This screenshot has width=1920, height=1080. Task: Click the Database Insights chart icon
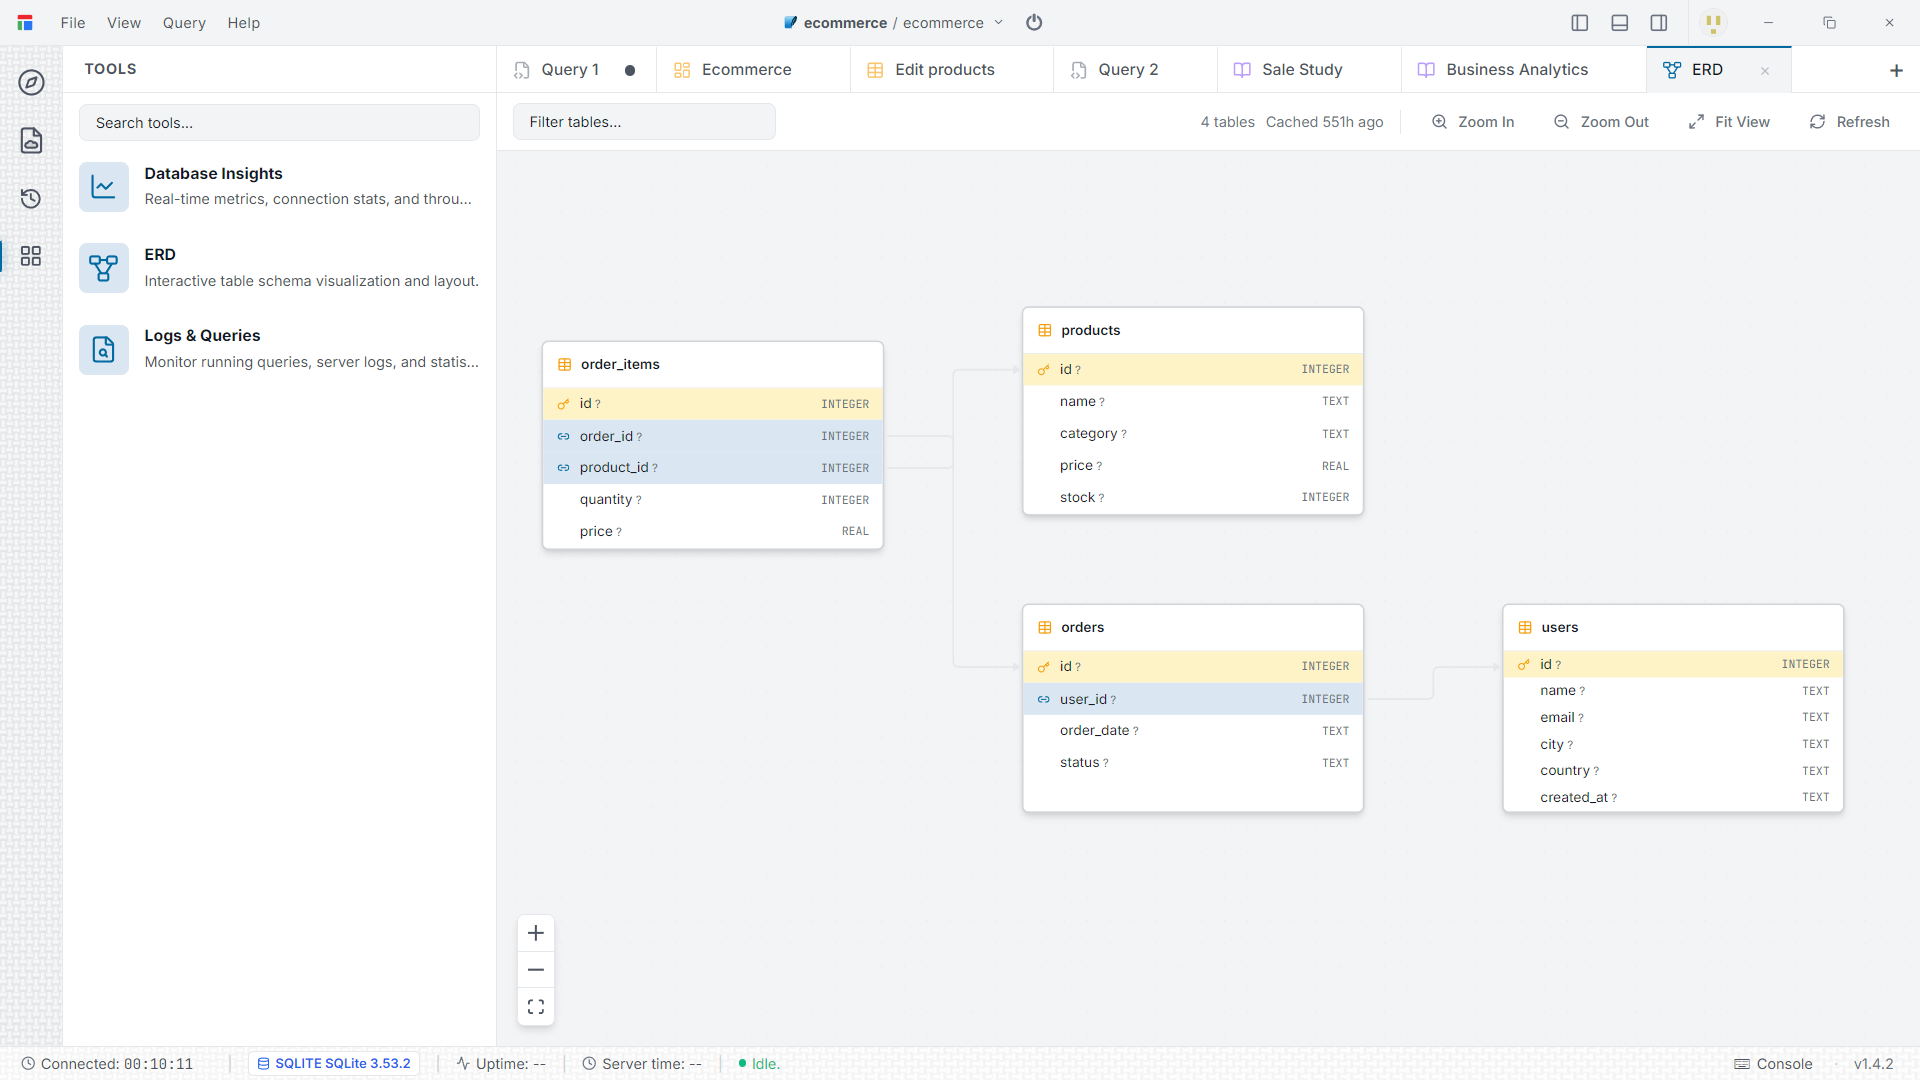[104, 187]
